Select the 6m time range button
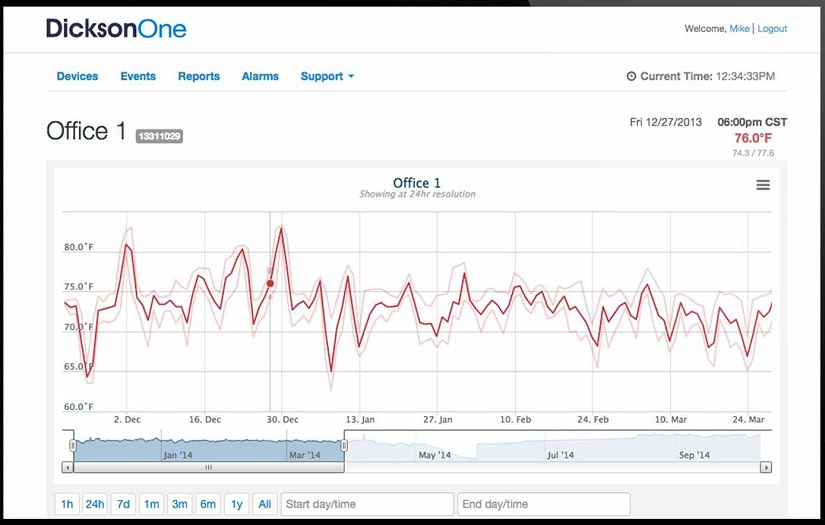This screenshot has height=525, width=825. click(x=208, y=504)
